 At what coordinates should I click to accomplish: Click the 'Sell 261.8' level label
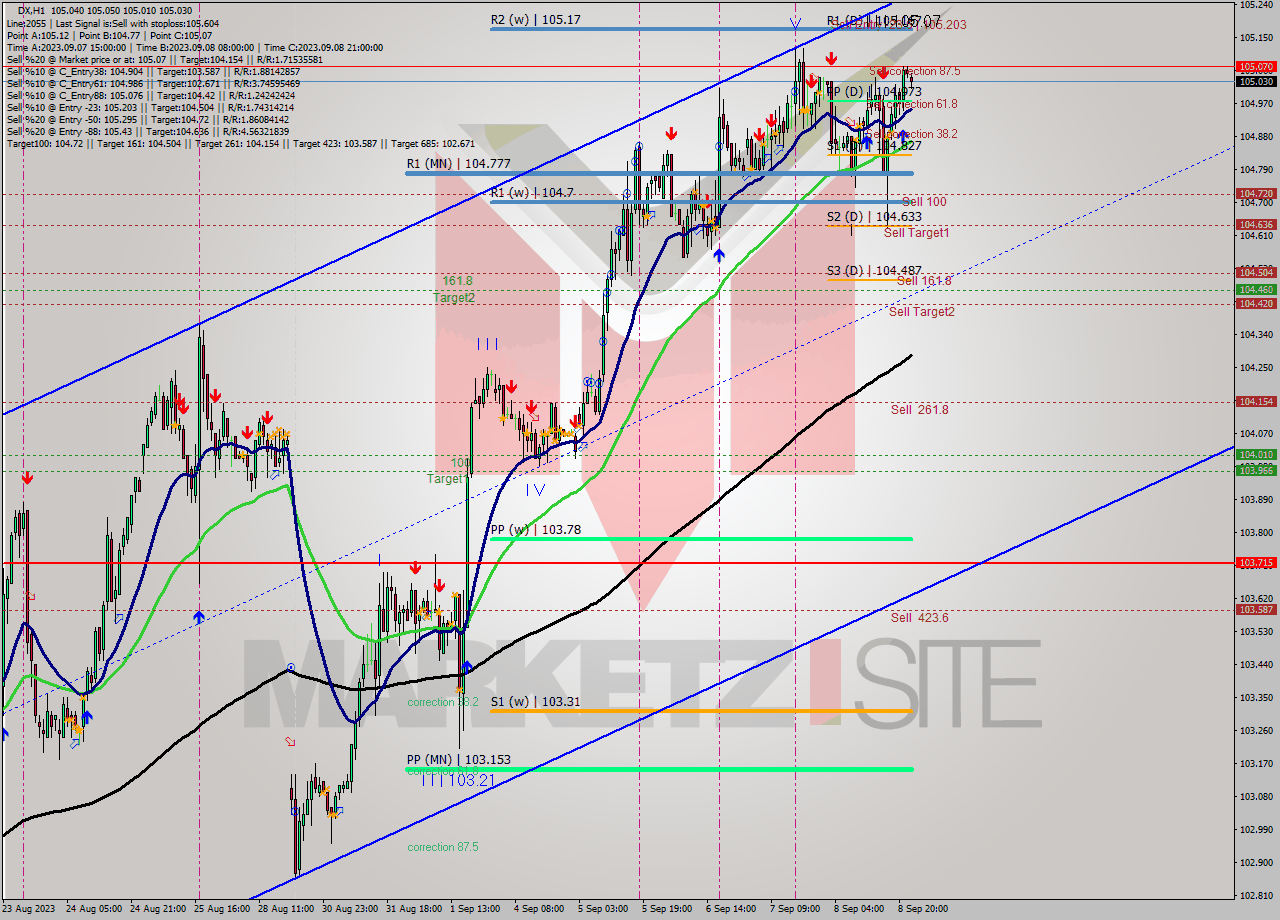tap(920, 410)
